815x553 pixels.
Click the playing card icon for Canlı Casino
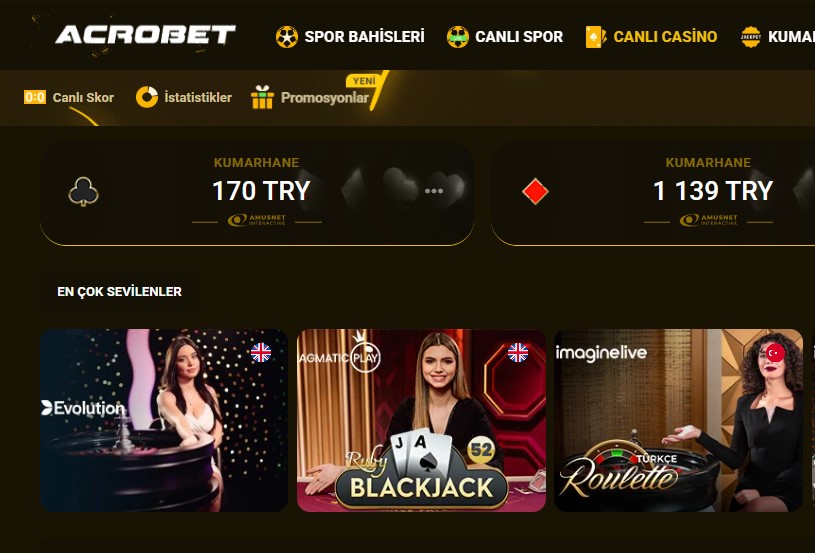click(596, 37)
